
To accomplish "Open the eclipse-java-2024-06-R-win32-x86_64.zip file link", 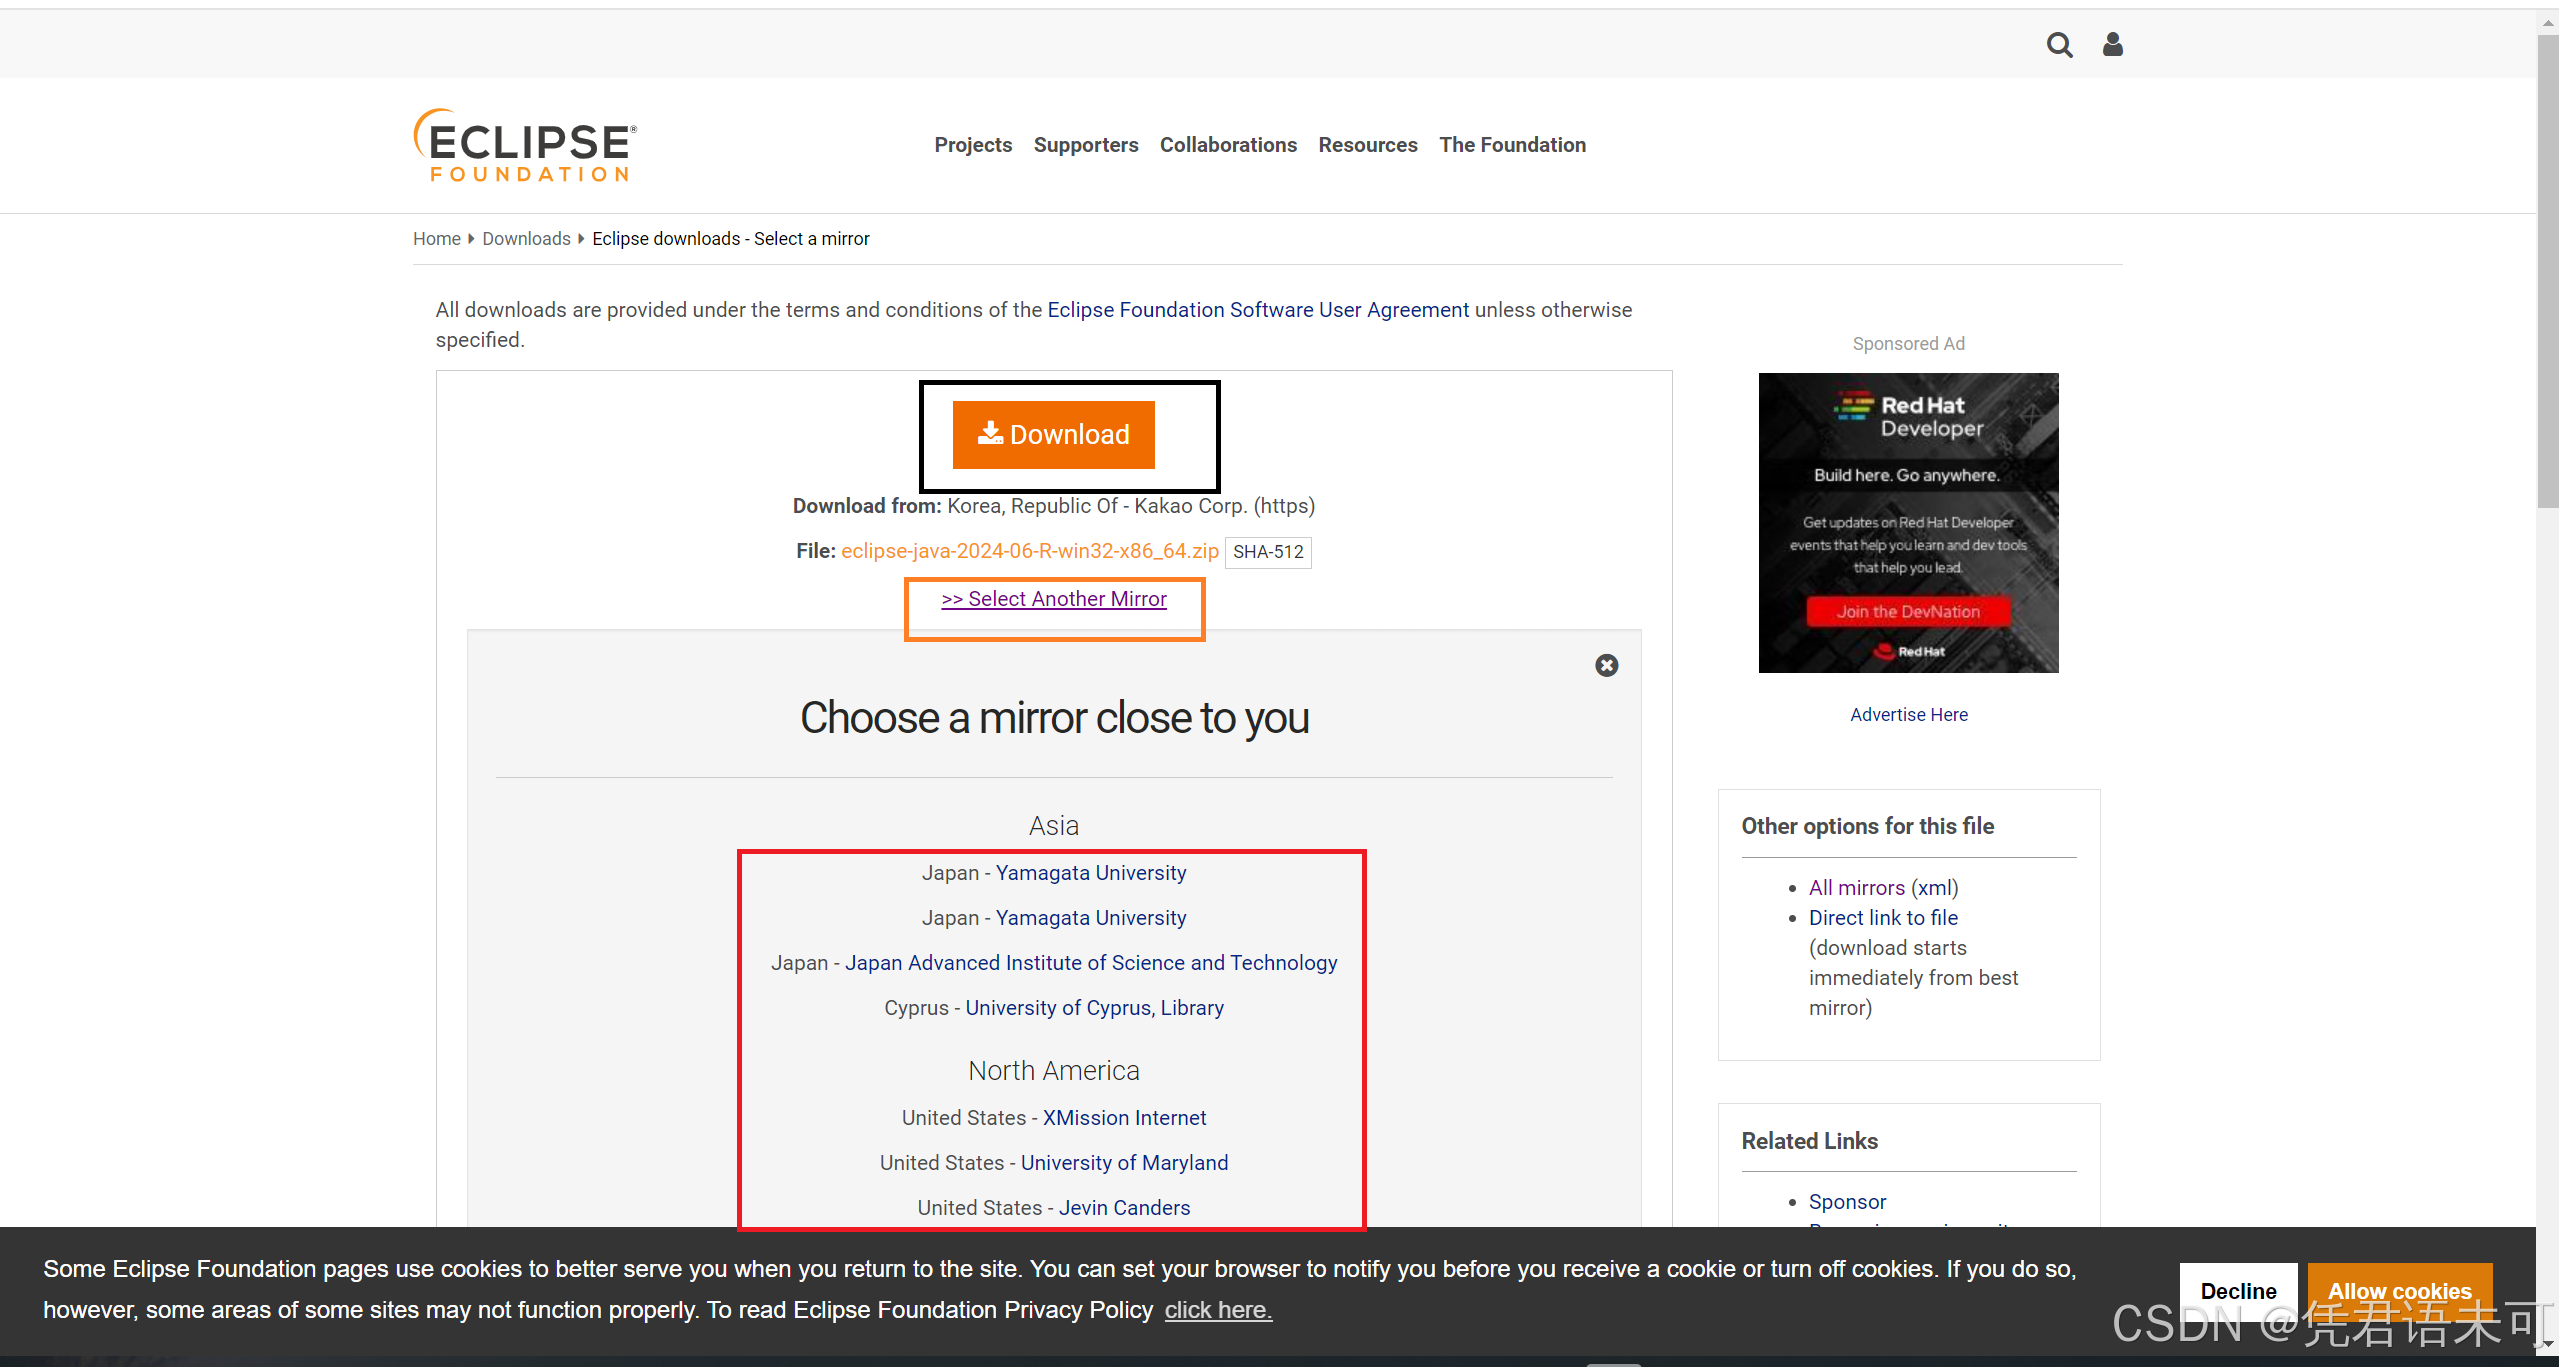I will (1029, 551).
